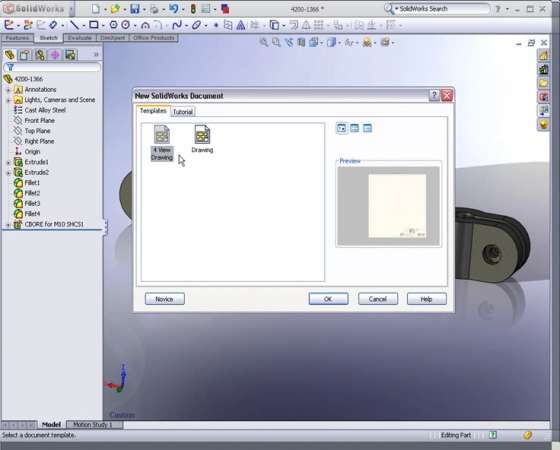Select Origin in the feature tree
Image resolution: width=560 pixels, height=450 pixels.
(32, 151)
